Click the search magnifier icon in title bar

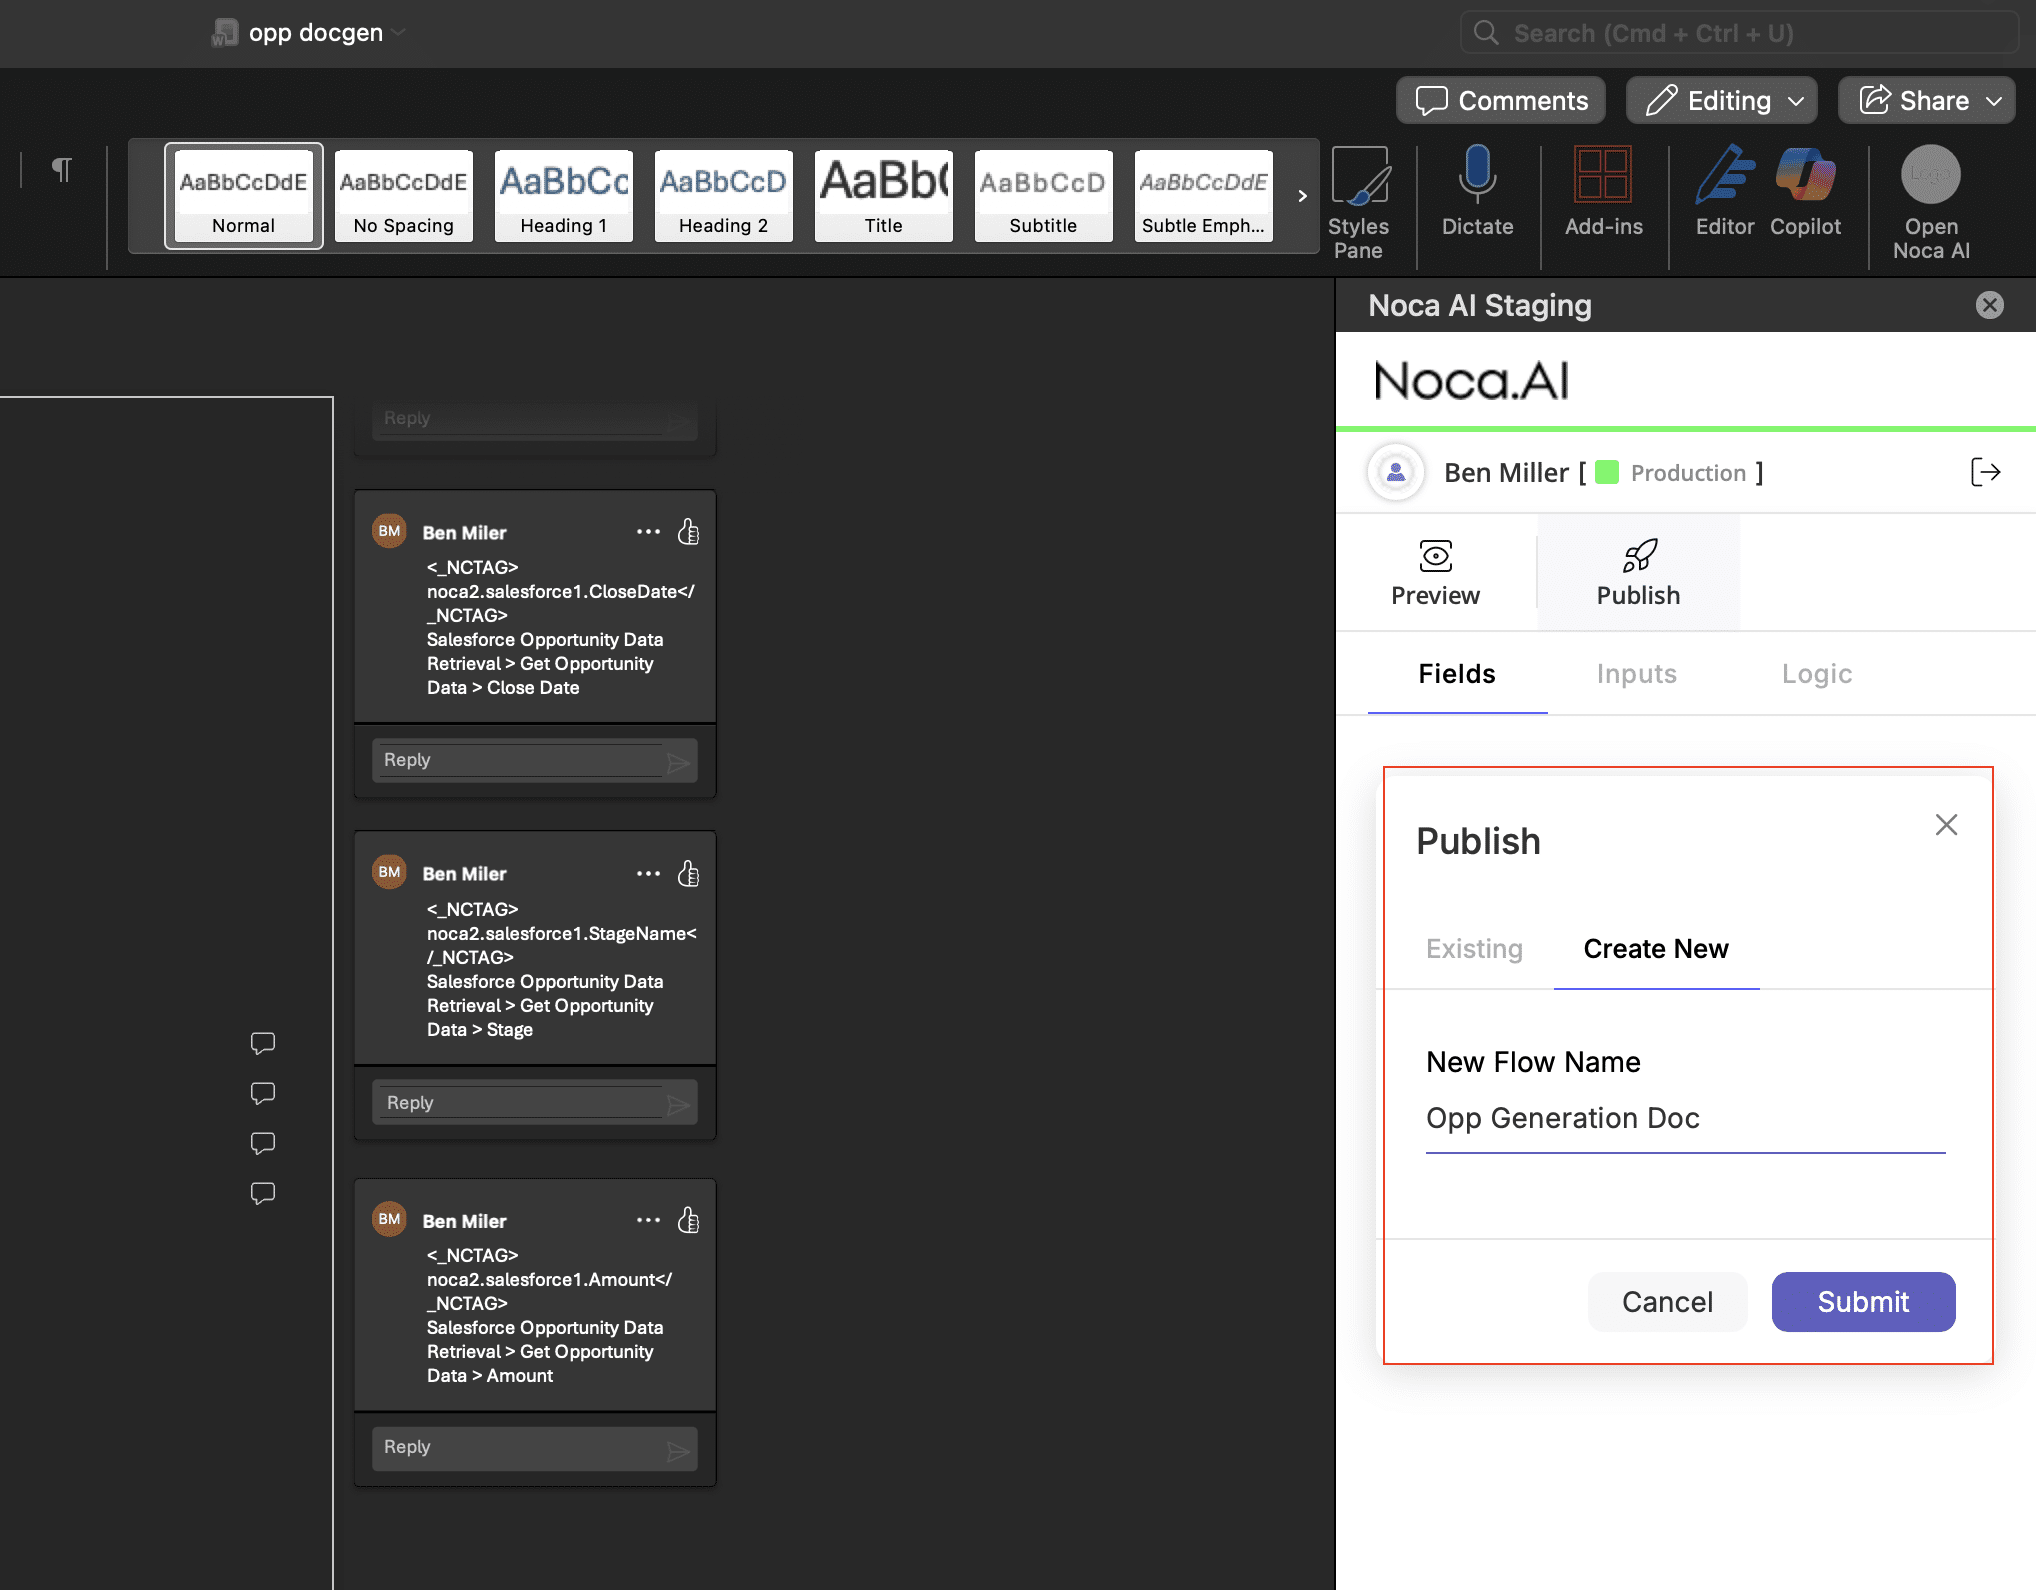tap(1486, 33)
